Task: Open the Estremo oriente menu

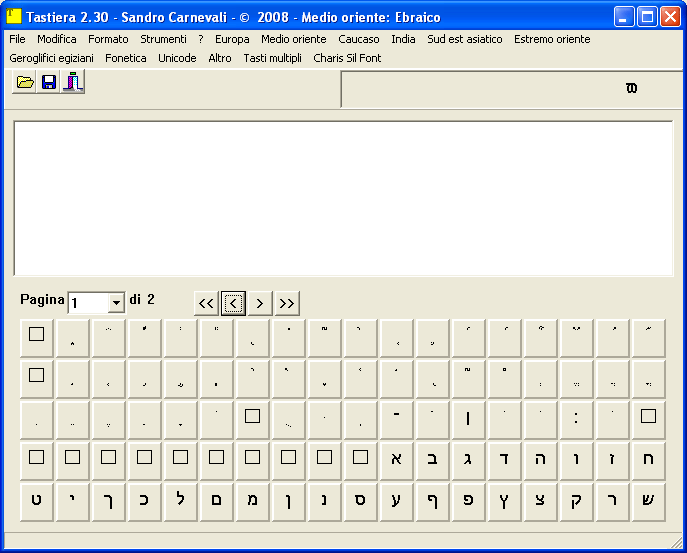Action: (x=552, y=39)
